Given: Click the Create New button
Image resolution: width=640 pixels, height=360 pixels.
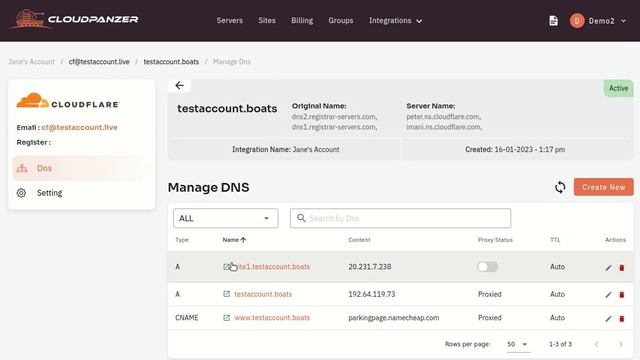Looking at the screenshot, I should click(x=604, y=187).
